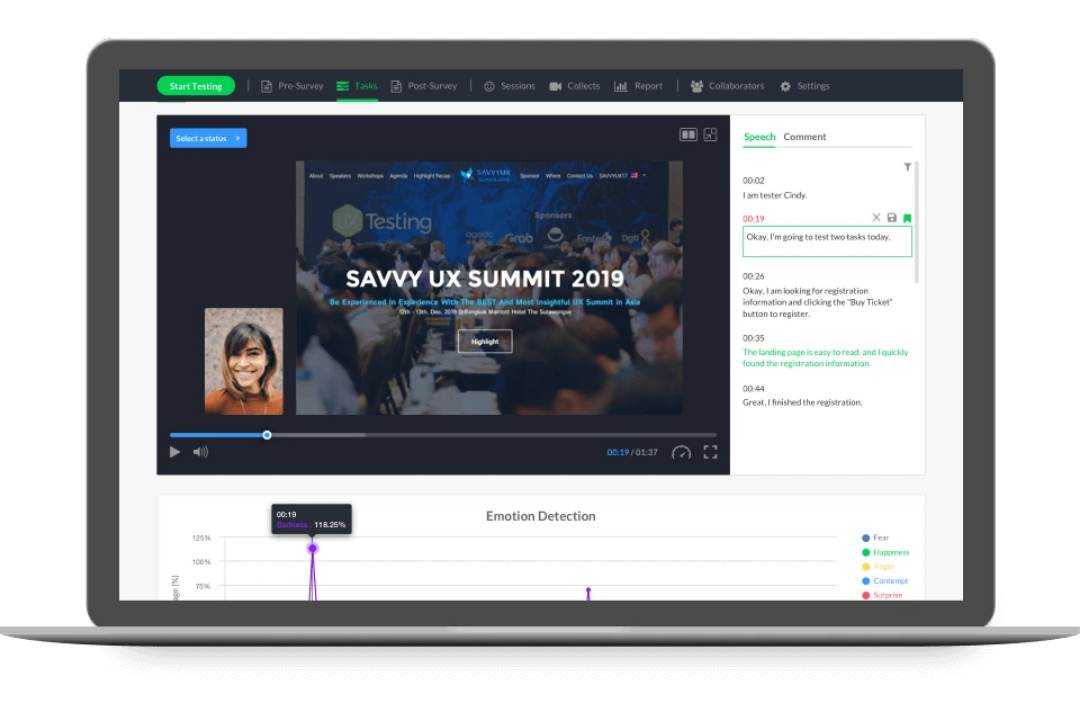
Task: Open the Post-Survey tab
Action: [x=424, y=86]
